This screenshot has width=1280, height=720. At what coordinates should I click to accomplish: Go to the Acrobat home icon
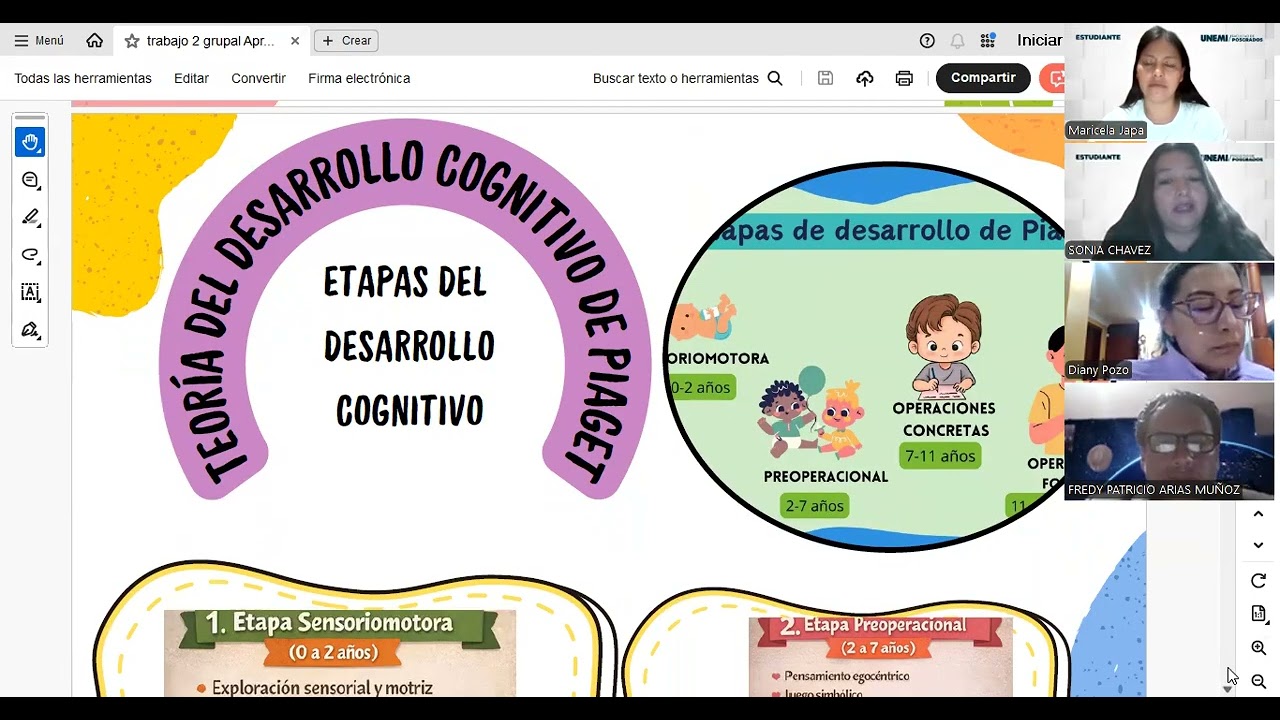point(94,41)
